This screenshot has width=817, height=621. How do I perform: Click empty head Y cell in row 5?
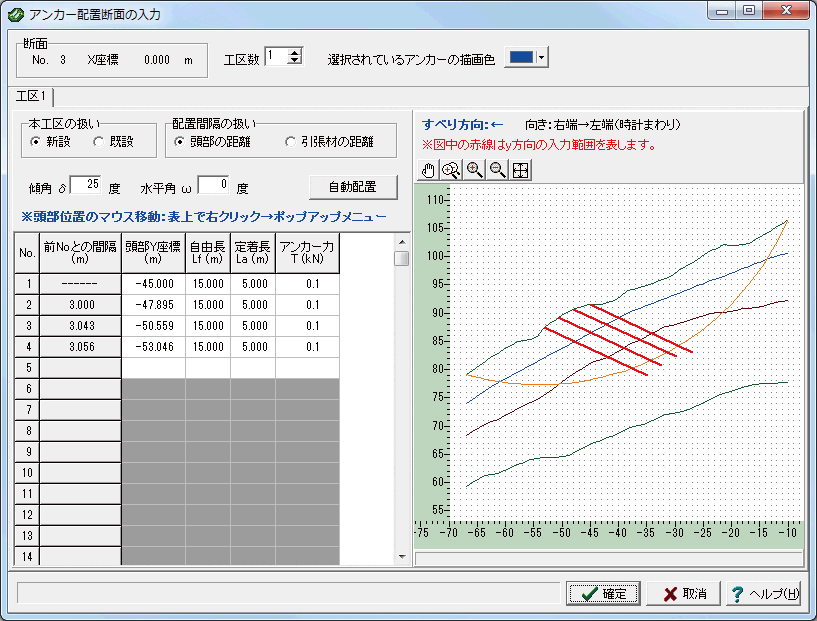click(154, 368)
